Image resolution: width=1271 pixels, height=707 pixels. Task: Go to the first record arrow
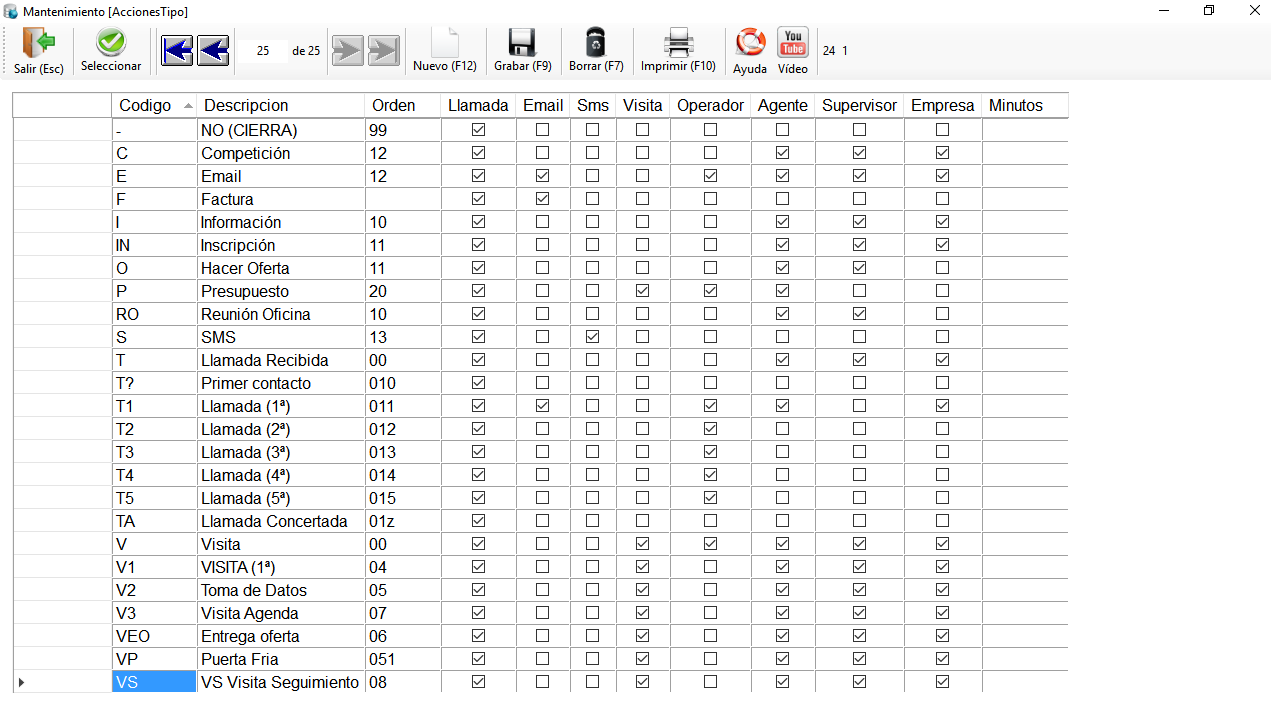click(x=177, y=50)
